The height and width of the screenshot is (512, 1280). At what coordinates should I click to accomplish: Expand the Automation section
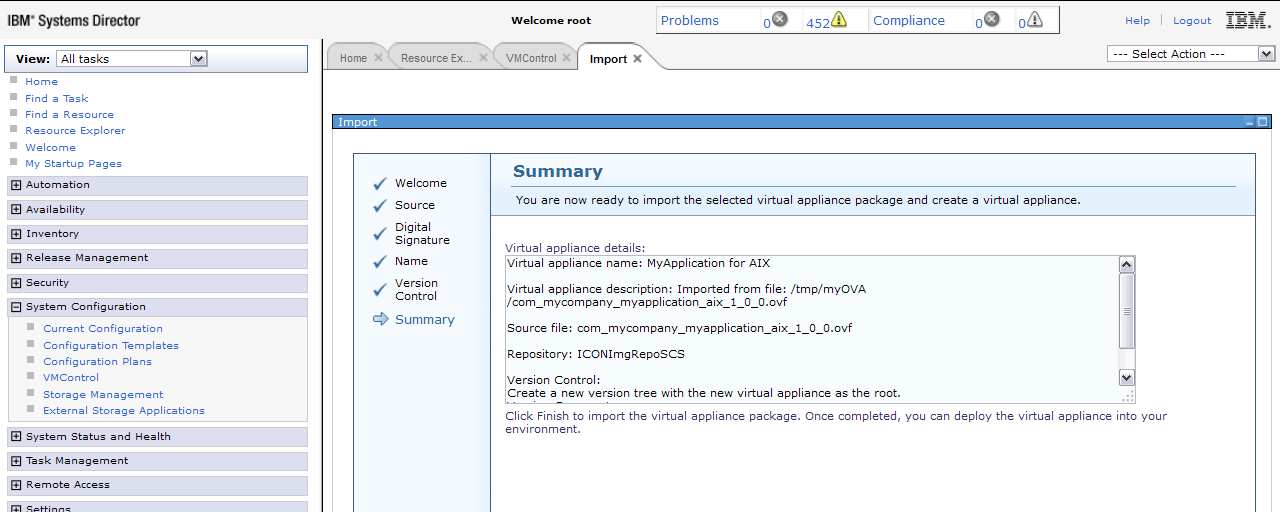(16, 185)
